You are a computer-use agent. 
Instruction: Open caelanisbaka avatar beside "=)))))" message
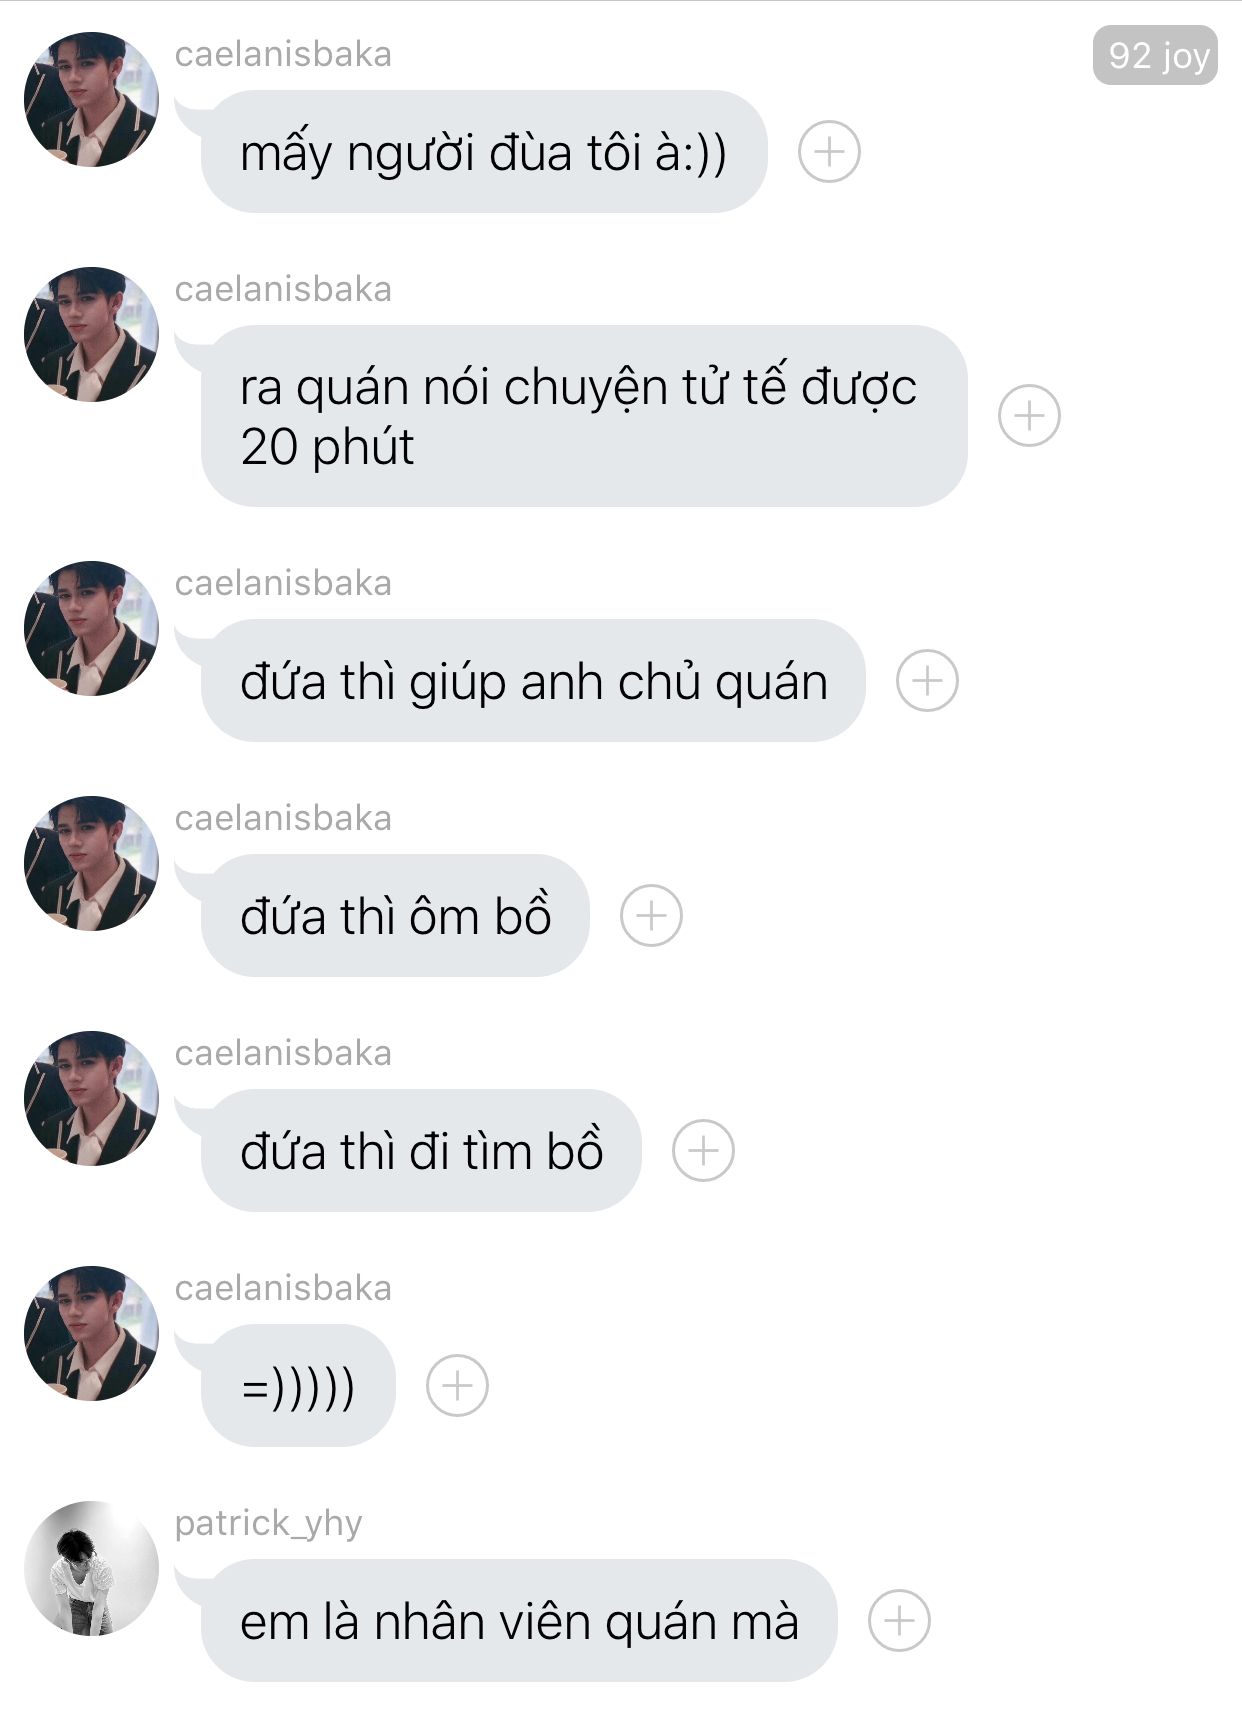coord(91,1333)
